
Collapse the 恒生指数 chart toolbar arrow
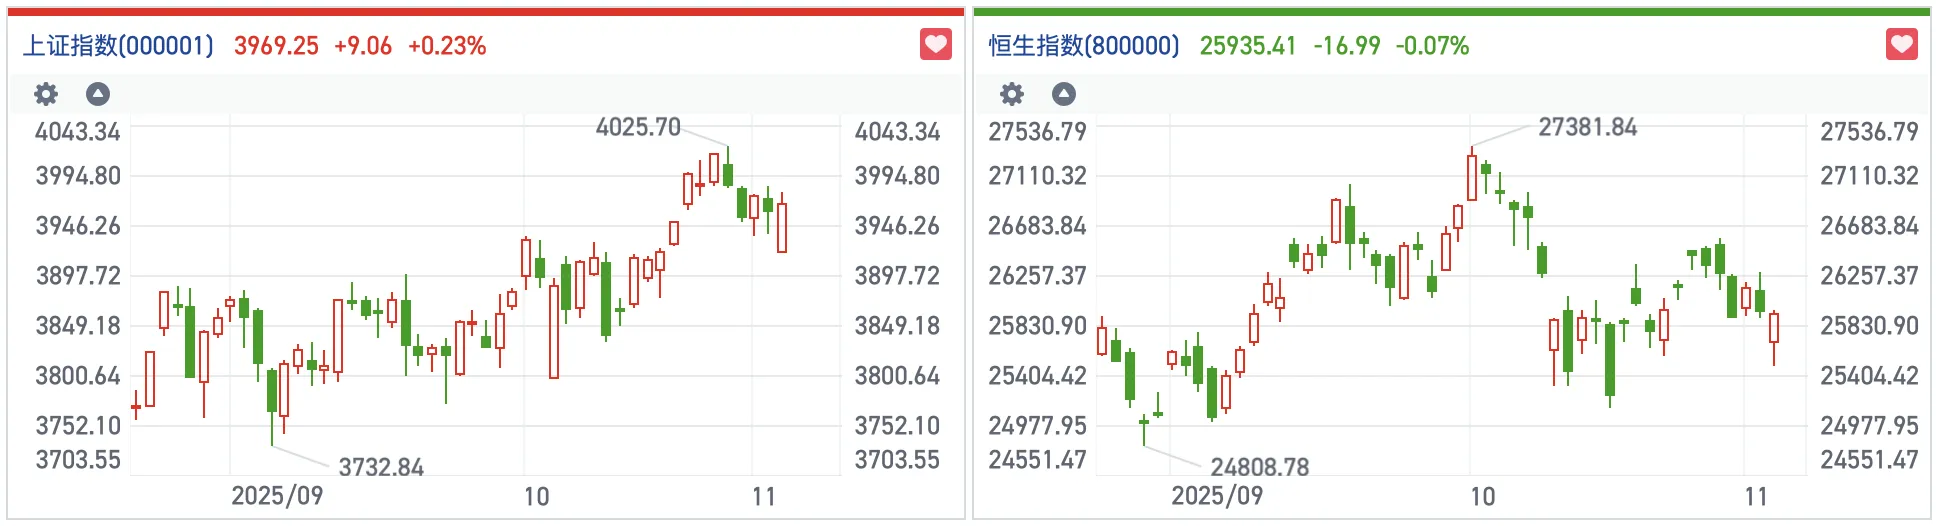pyautogui.click(x=1064, y=94)
